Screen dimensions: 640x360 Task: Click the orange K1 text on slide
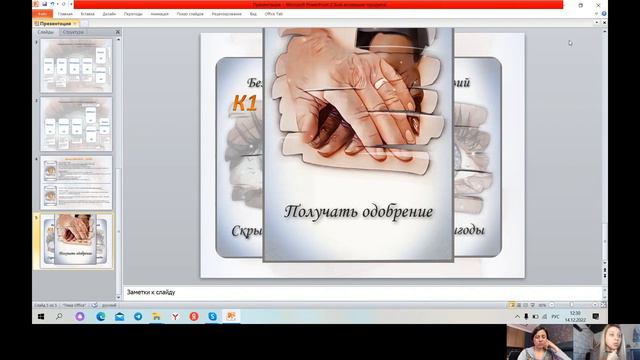pyautogui.click(x=244, y=103)
